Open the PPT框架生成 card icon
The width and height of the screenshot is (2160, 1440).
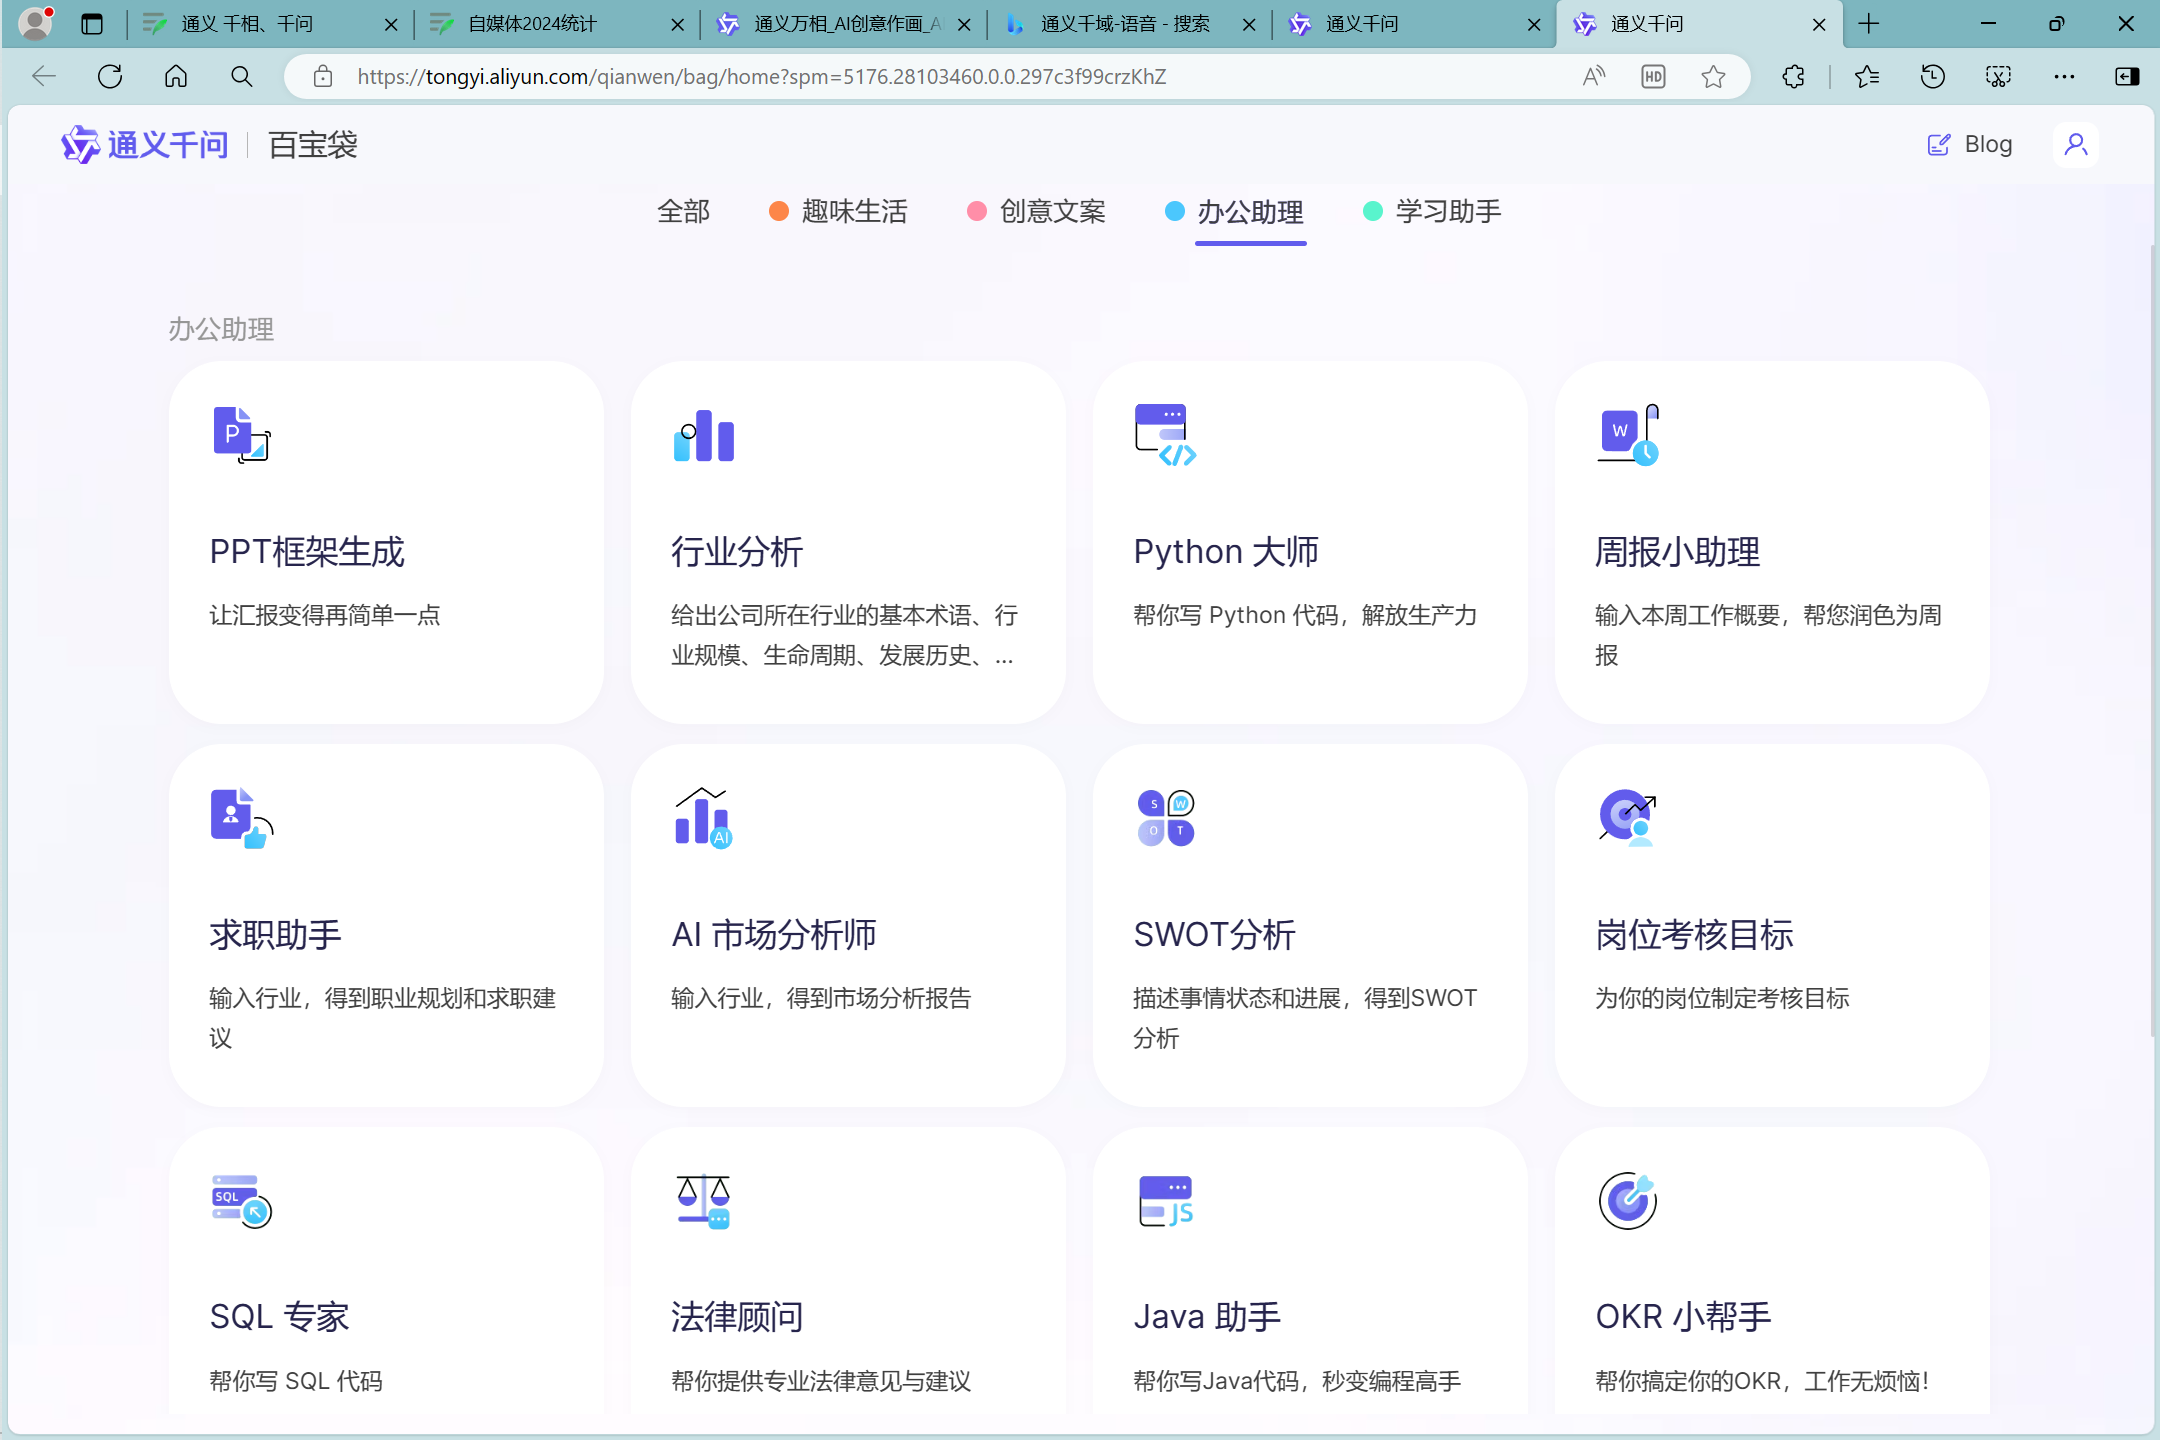pyautogui.click(x=242, y=435)
